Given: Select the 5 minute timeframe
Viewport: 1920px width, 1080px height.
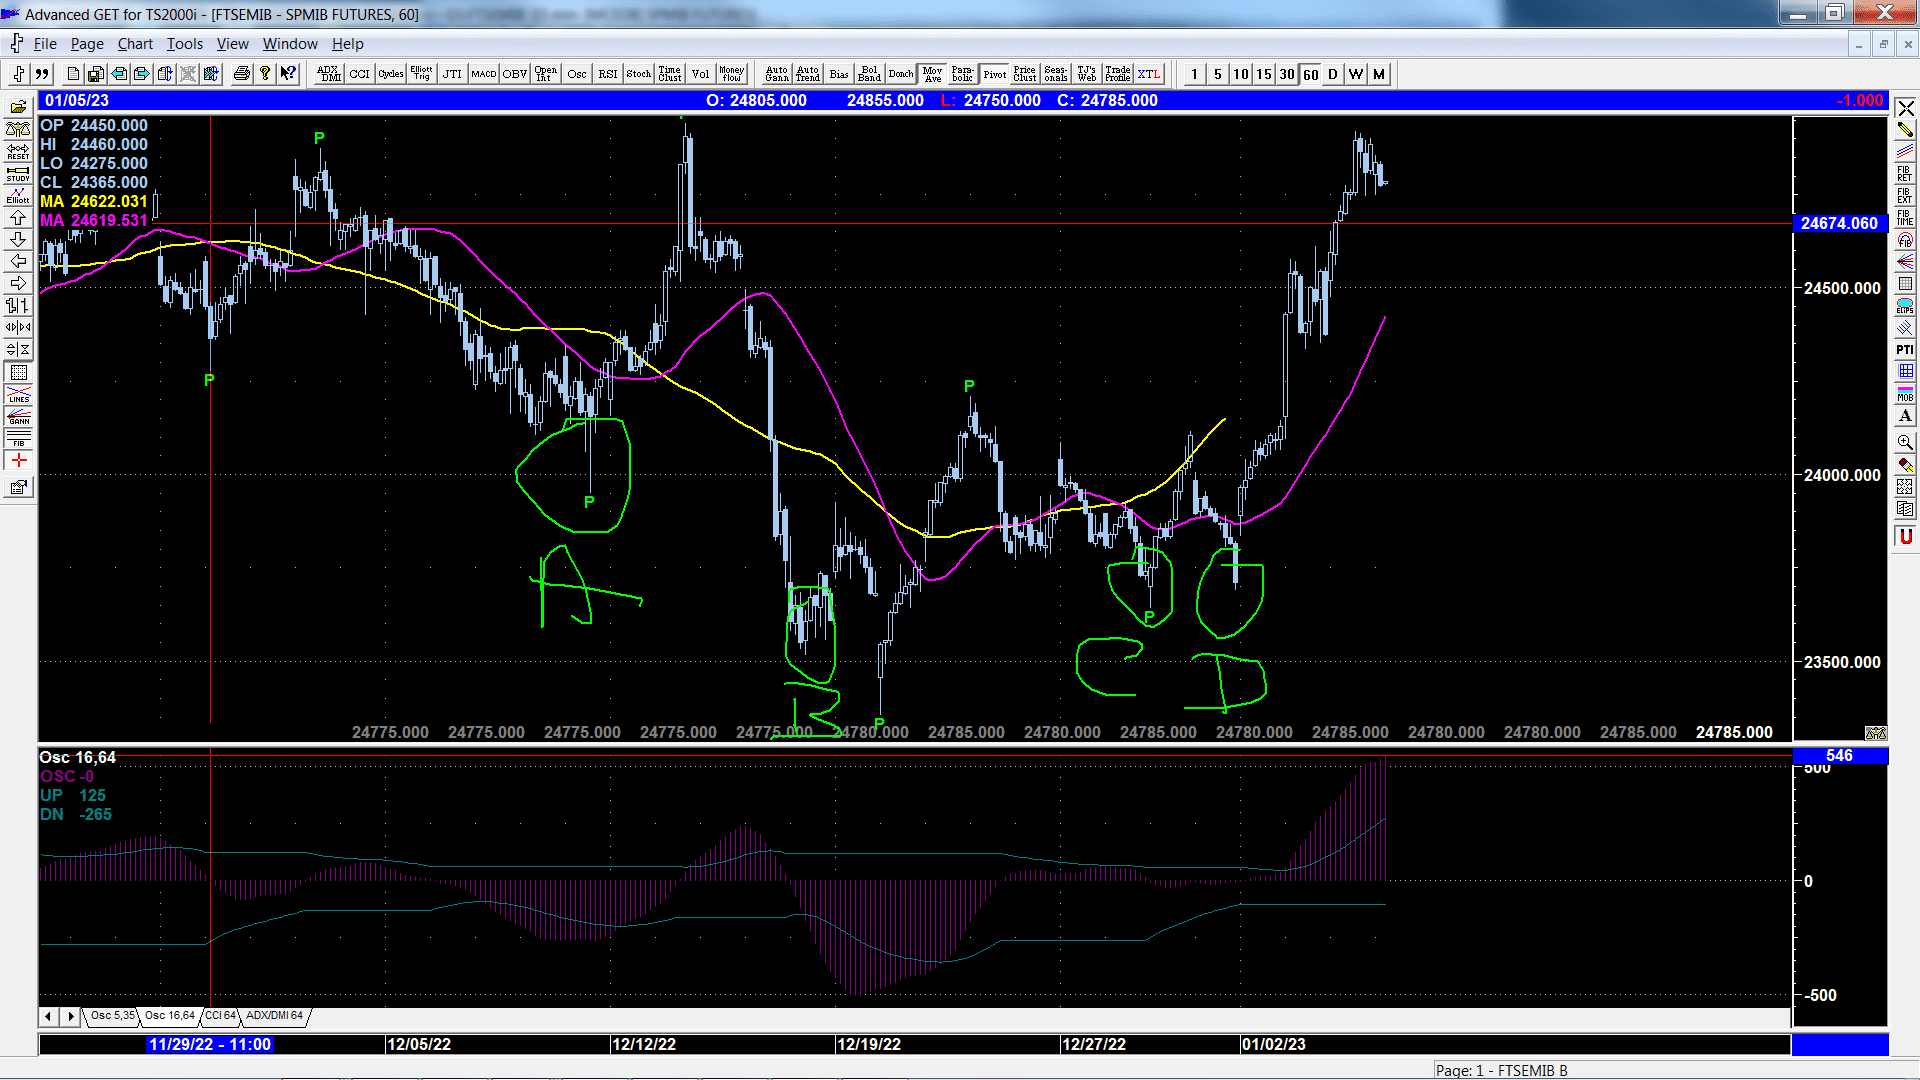Looking at the screenshot, I should point(1217,74).
